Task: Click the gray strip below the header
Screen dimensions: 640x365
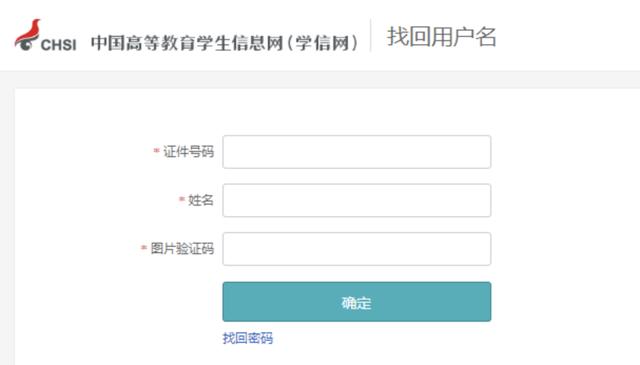Action: tap(320, 79)
